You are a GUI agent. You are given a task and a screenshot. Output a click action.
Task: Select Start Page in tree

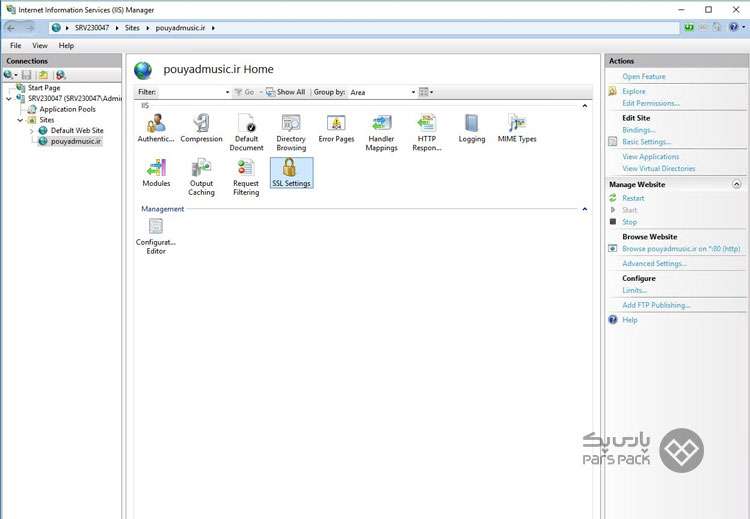[44, 88]
